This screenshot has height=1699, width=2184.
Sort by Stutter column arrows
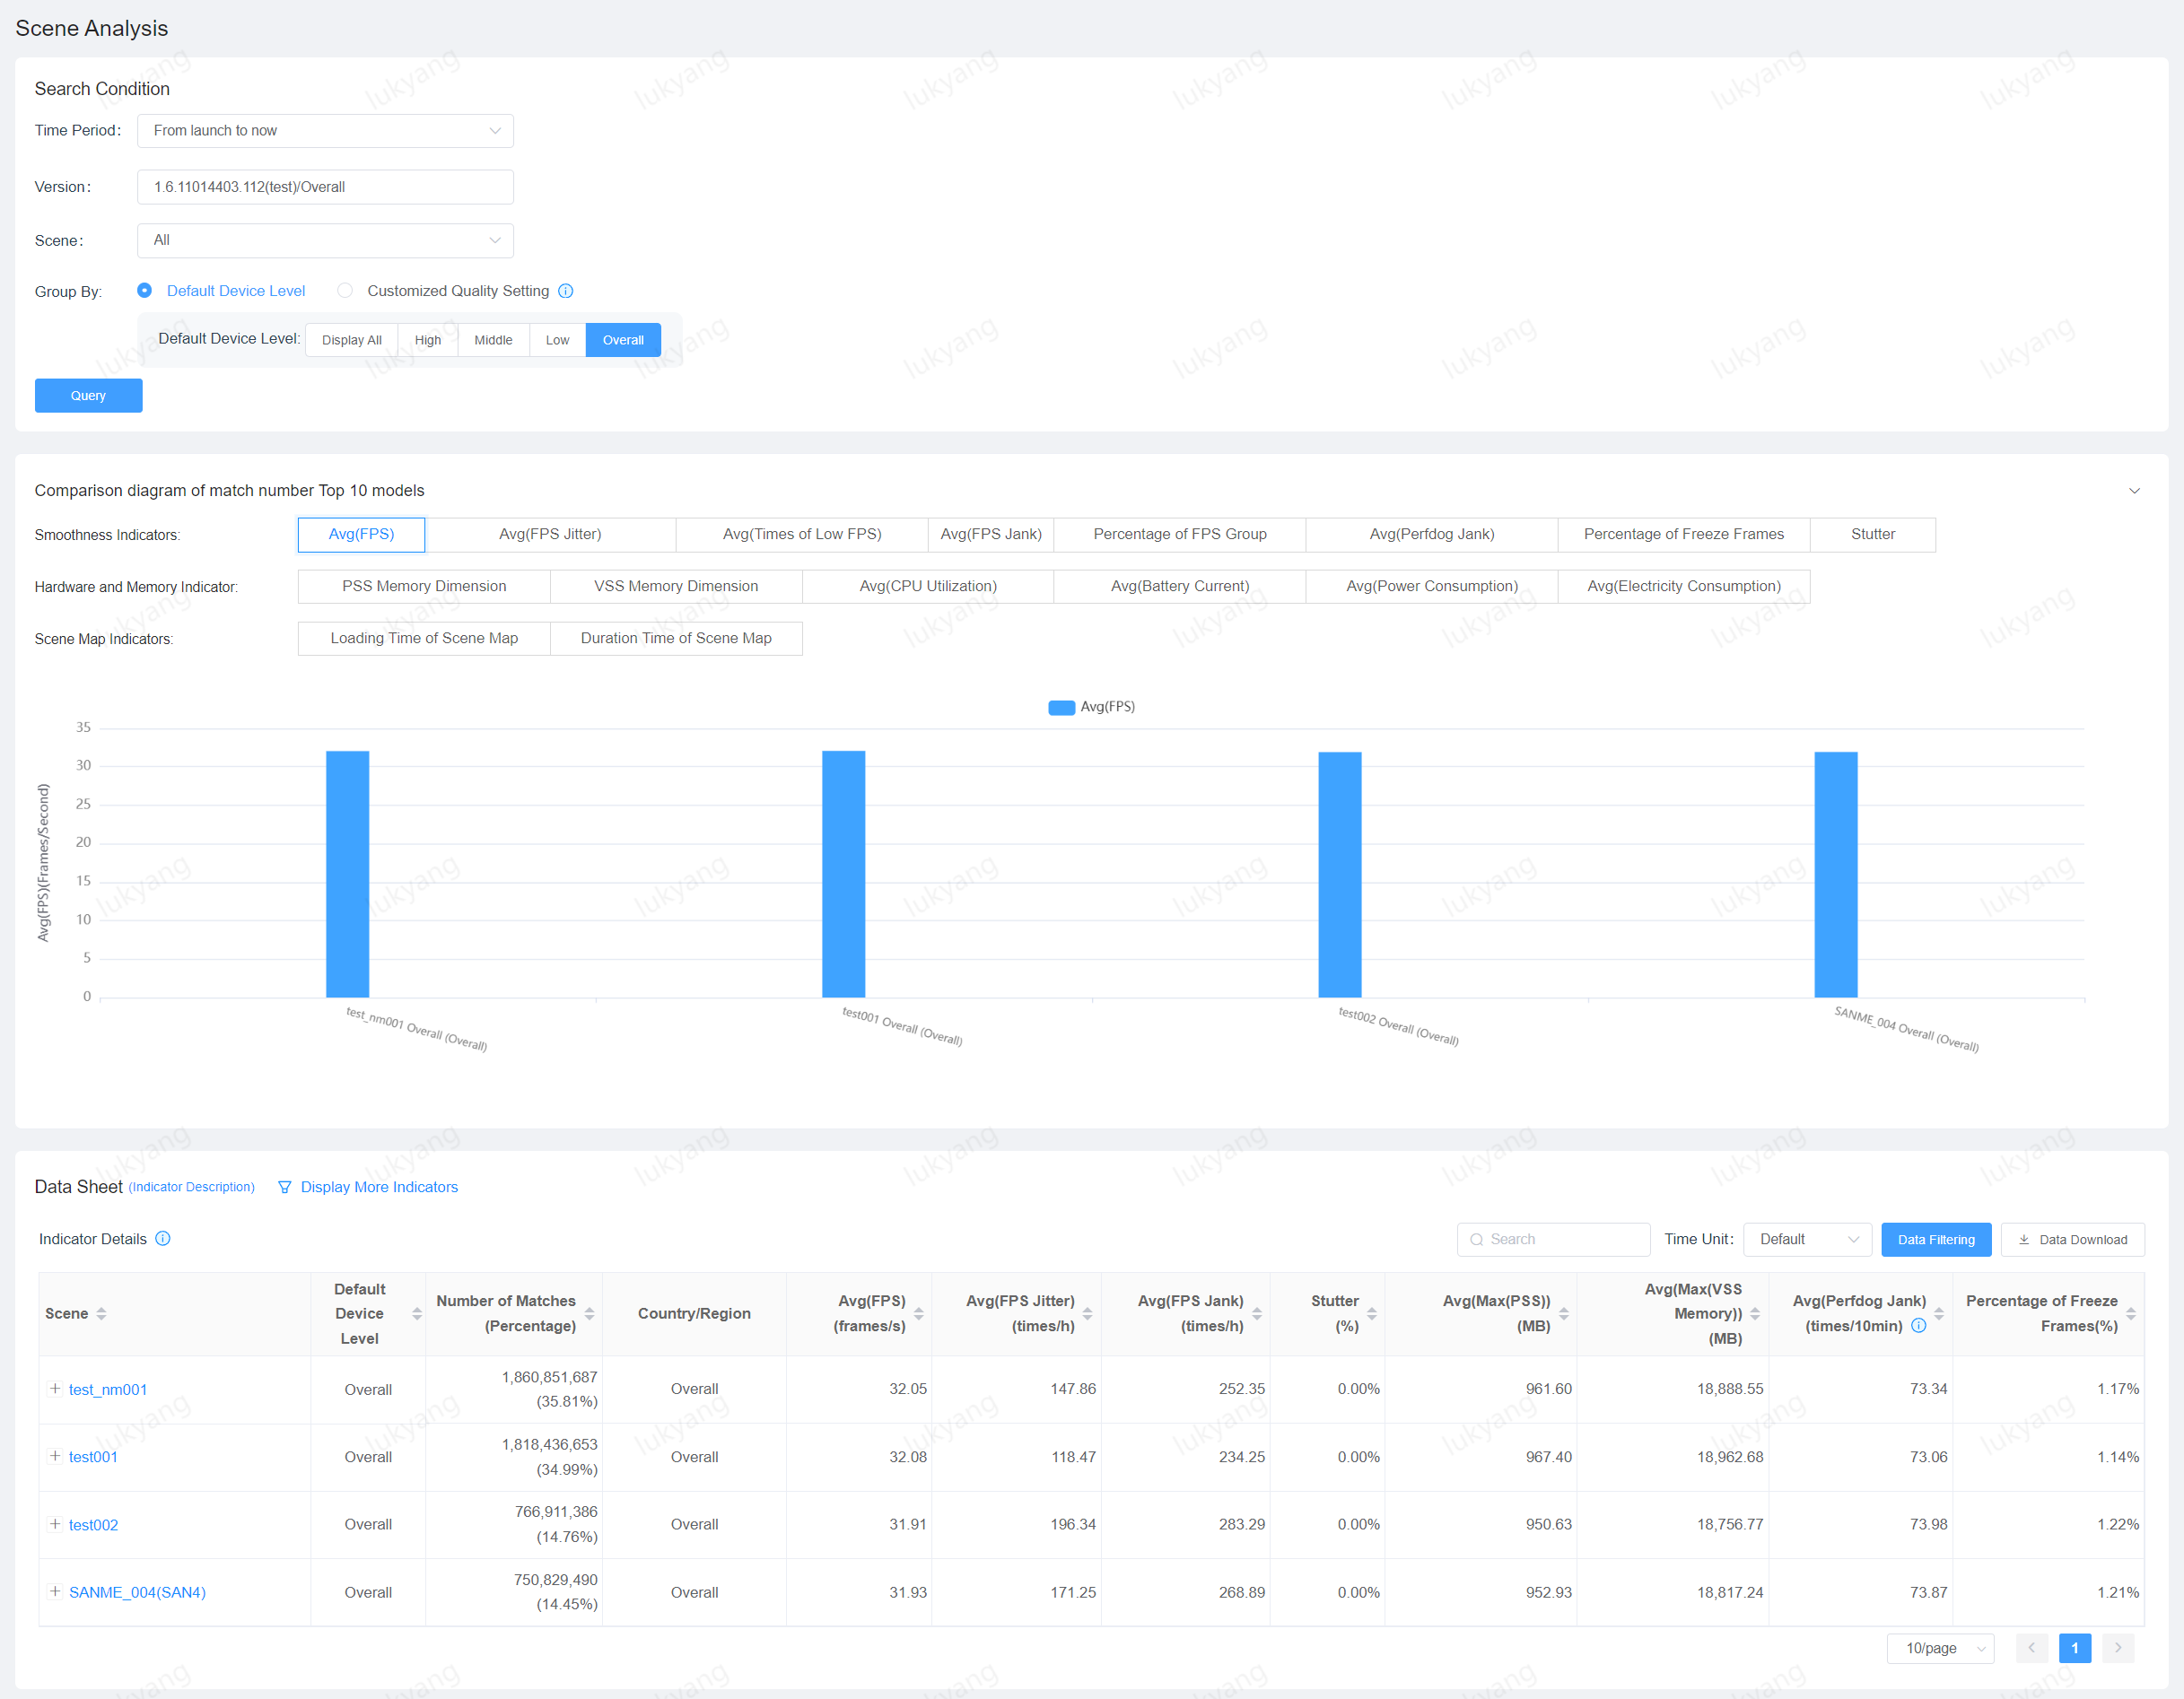click(x=1372, y=1314)
